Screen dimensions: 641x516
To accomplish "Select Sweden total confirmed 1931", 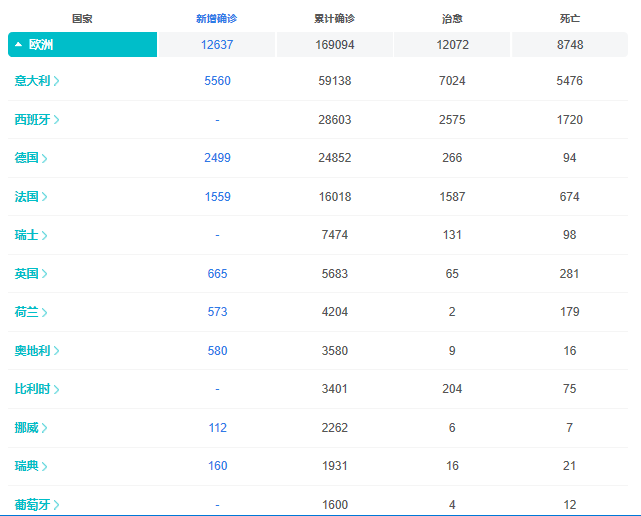I will (x=335, y=466).
